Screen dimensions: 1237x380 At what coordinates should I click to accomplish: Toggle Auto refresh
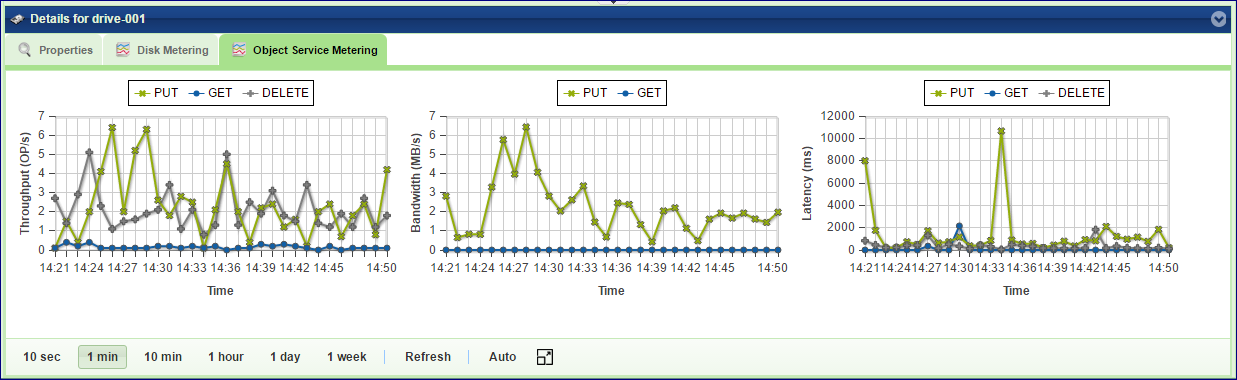503,357
